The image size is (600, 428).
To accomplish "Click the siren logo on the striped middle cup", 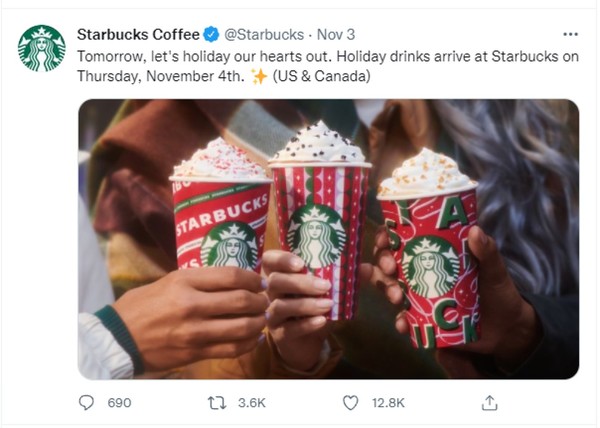I will click(316, 236).
